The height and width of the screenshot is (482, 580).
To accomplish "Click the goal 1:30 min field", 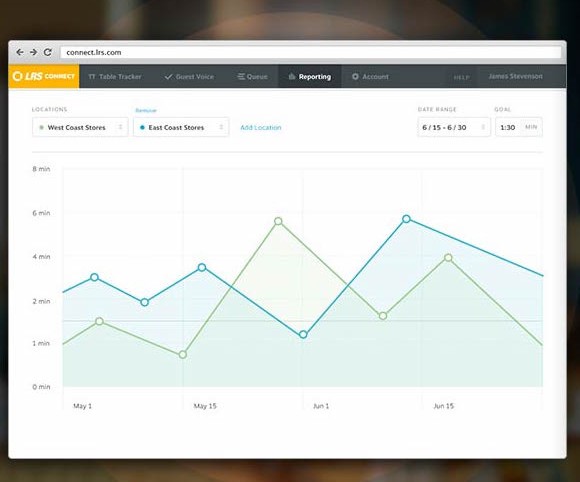I will [519, 127].
